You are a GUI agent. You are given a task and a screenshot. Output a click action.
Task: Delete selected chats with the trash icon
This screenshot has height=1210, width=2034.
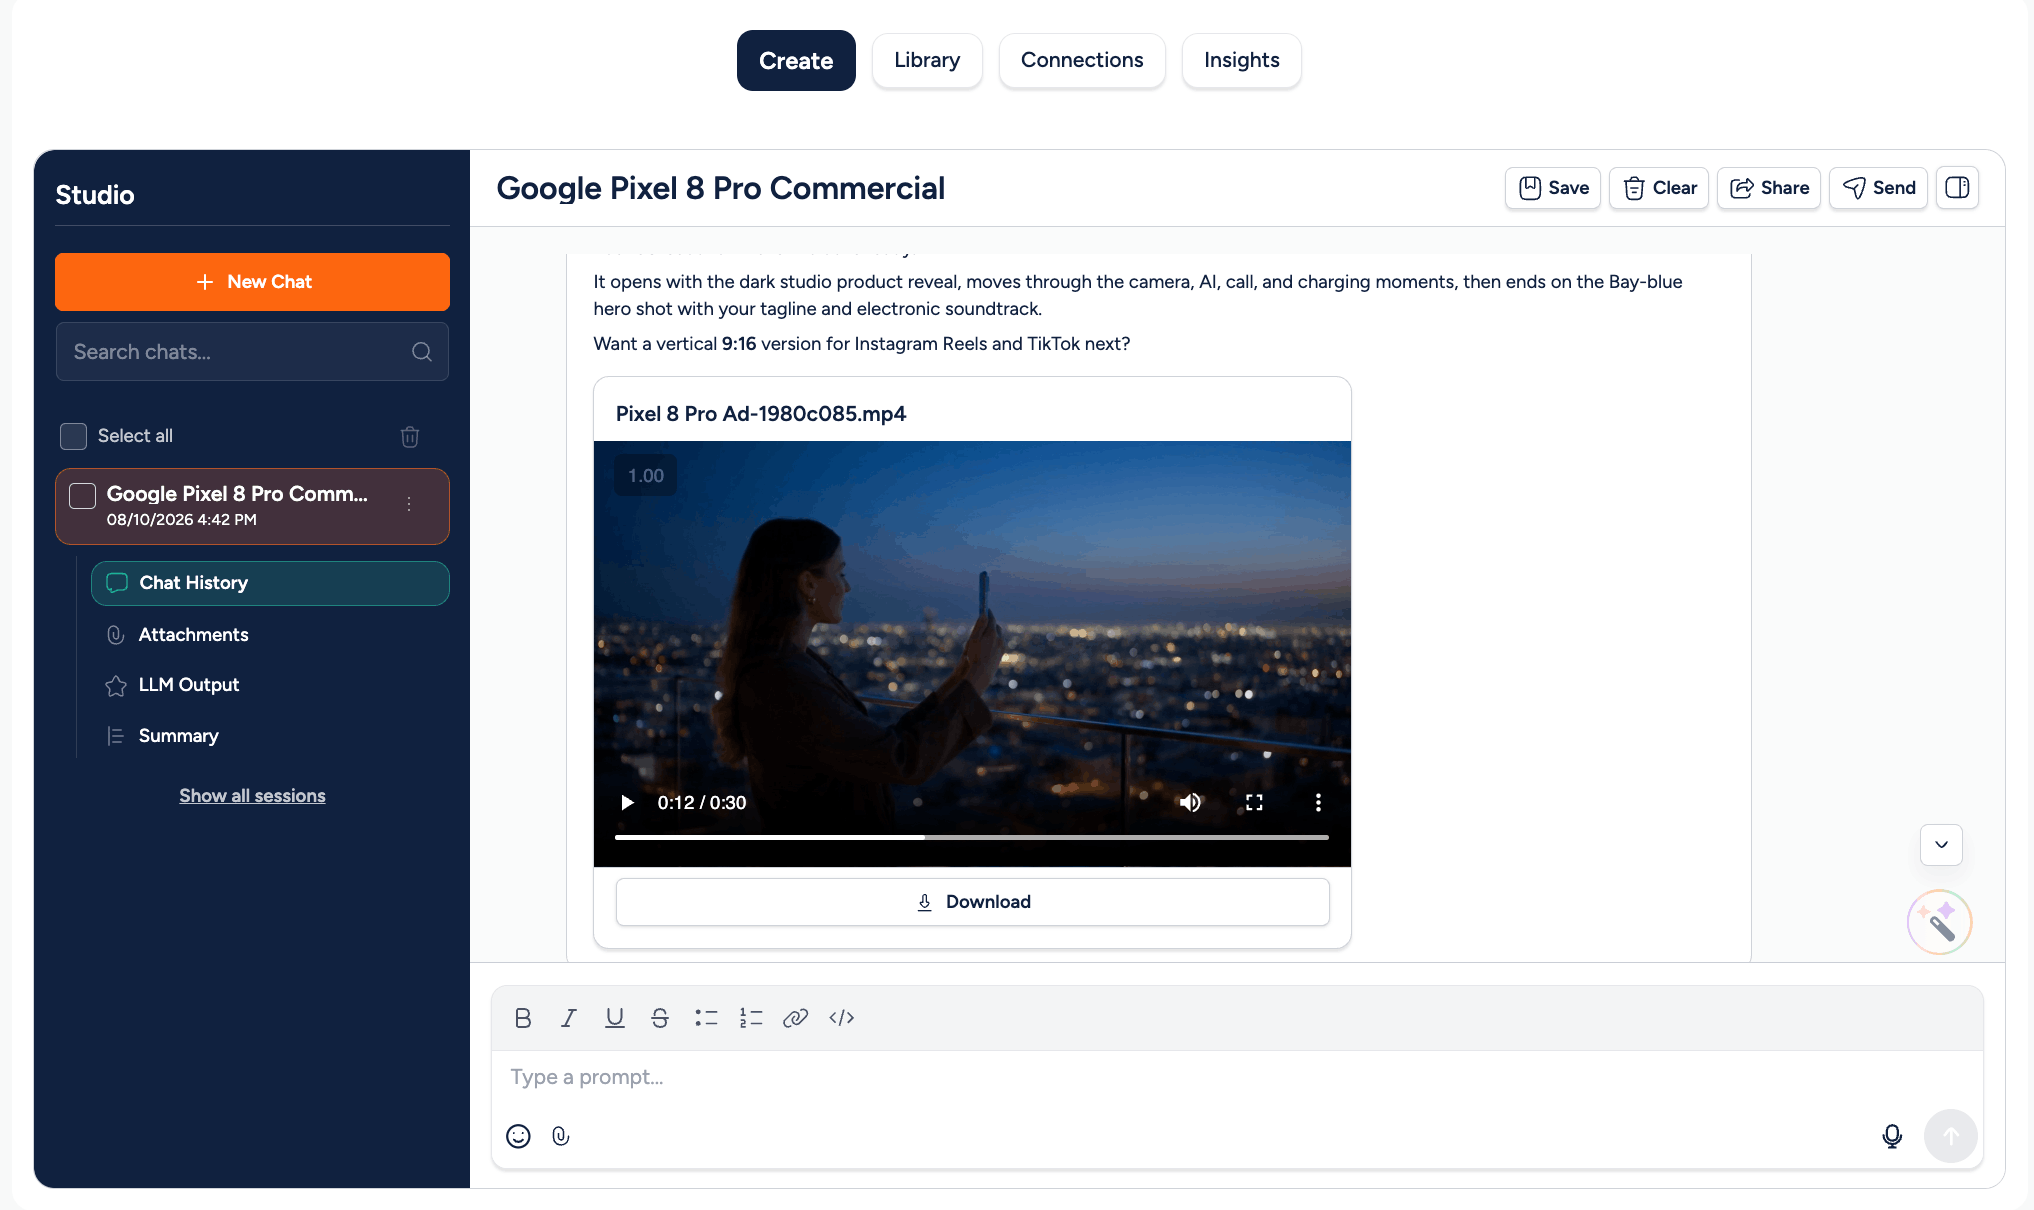410,436
